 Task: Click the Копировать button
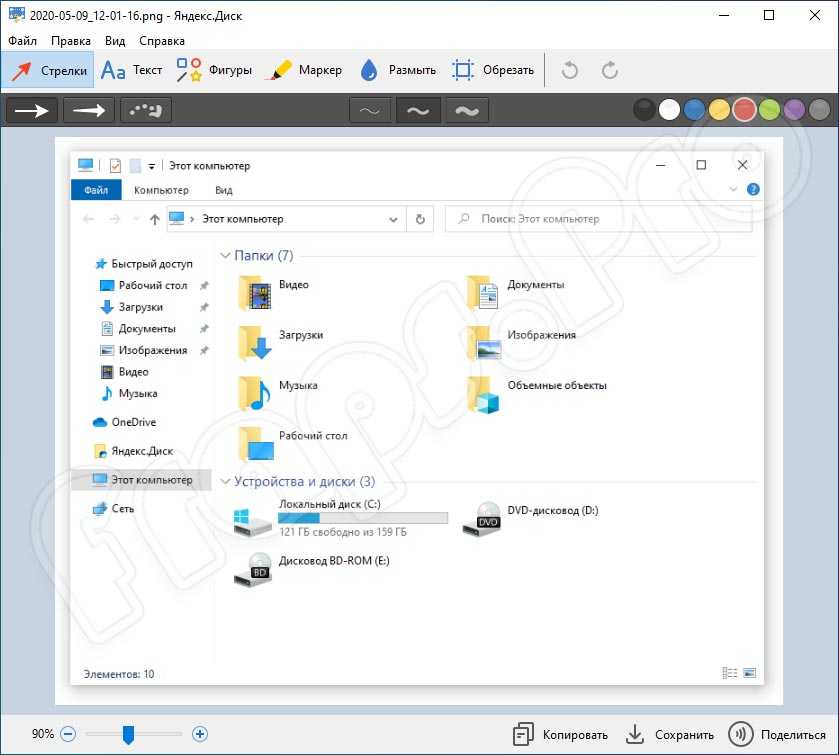560,734
